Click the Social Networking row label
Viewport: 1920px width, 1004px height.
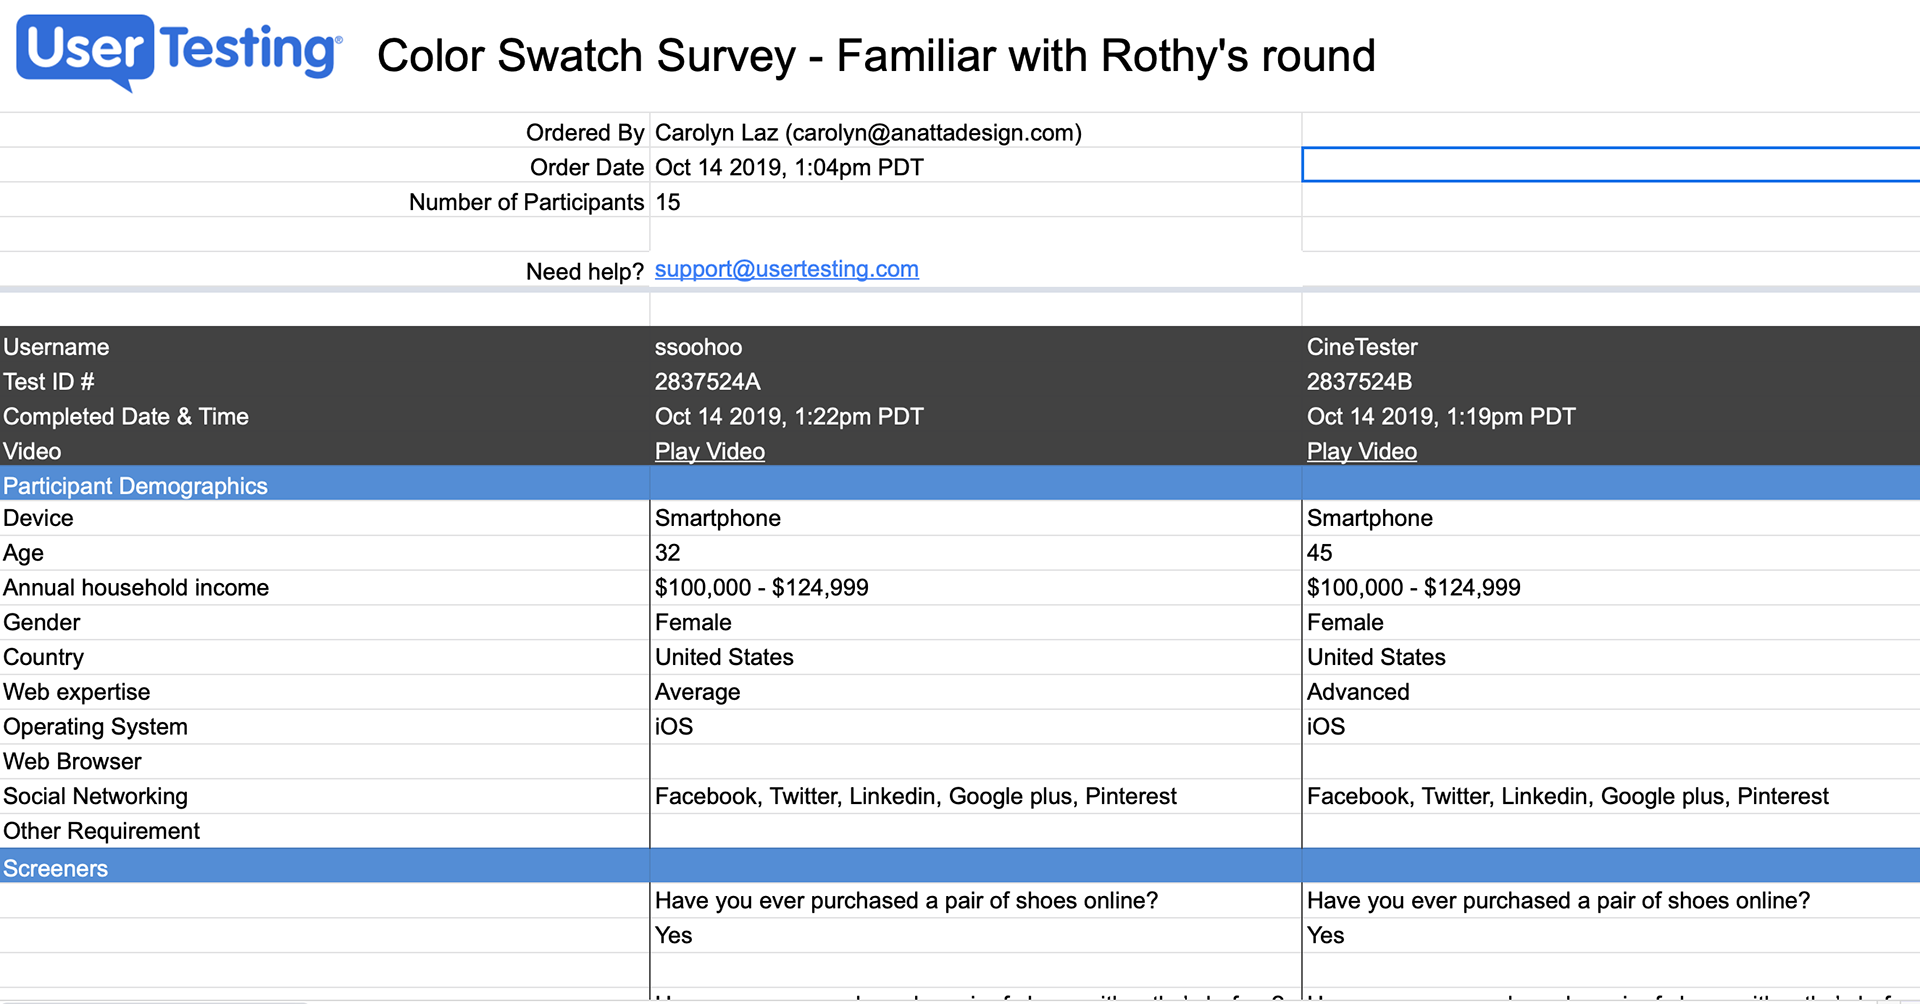point(95,796)
